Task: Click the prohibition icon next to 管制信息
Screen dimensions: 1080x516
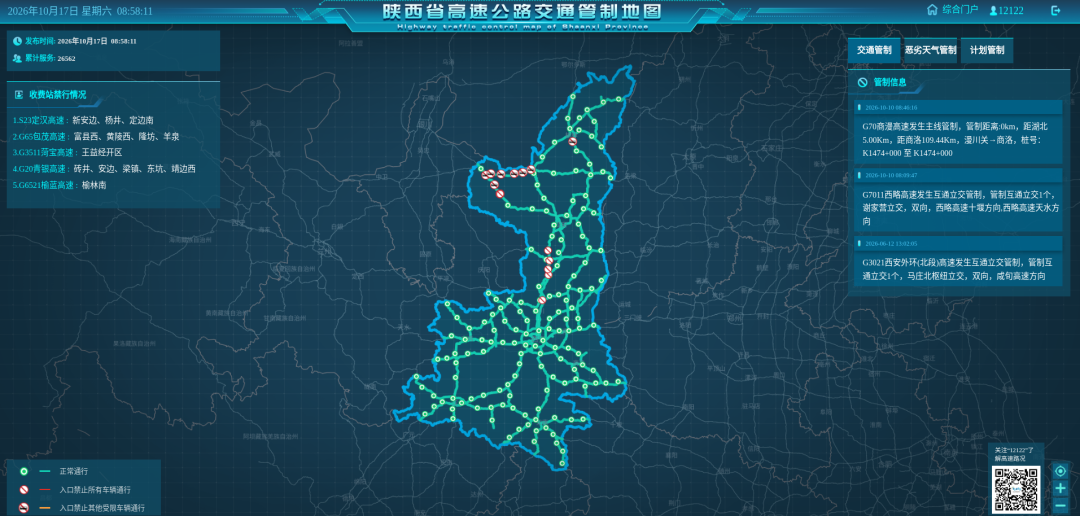Action: 862,83
